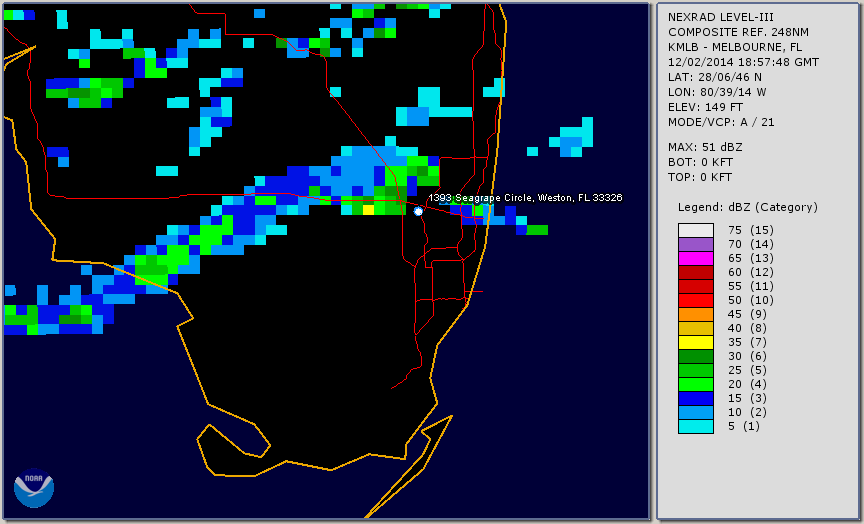The width and height of the screenshot is (864, 524).
Task: Select the 30 dBZ dark green swatch
Action: (x=695, y=356)
